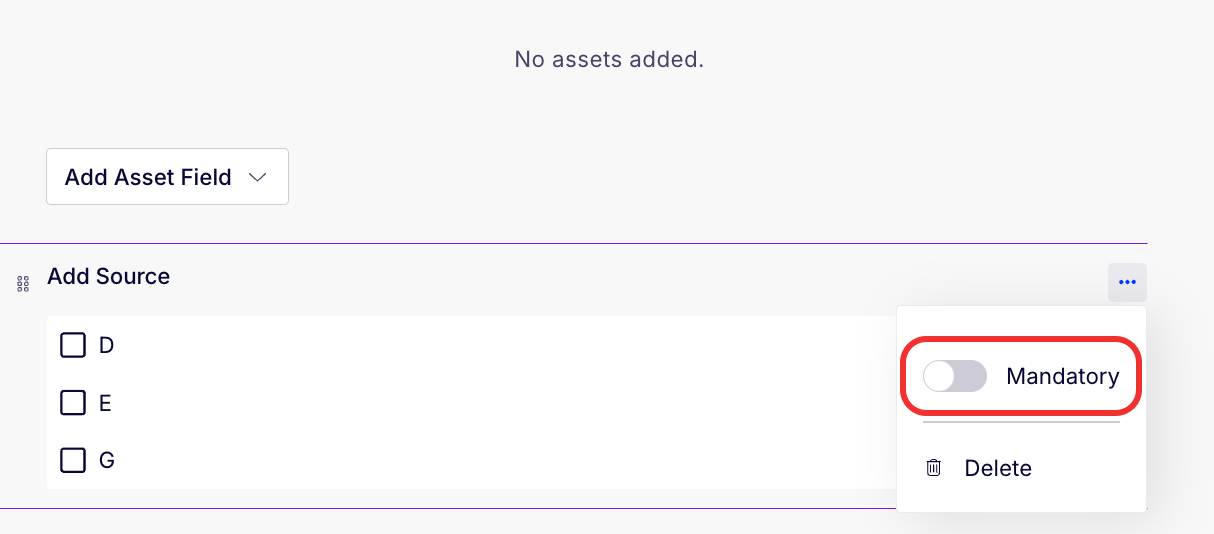Choose the G option label text
This screenshot has width=1214, height=534.
pyautogui.click(x=106, y=460)
